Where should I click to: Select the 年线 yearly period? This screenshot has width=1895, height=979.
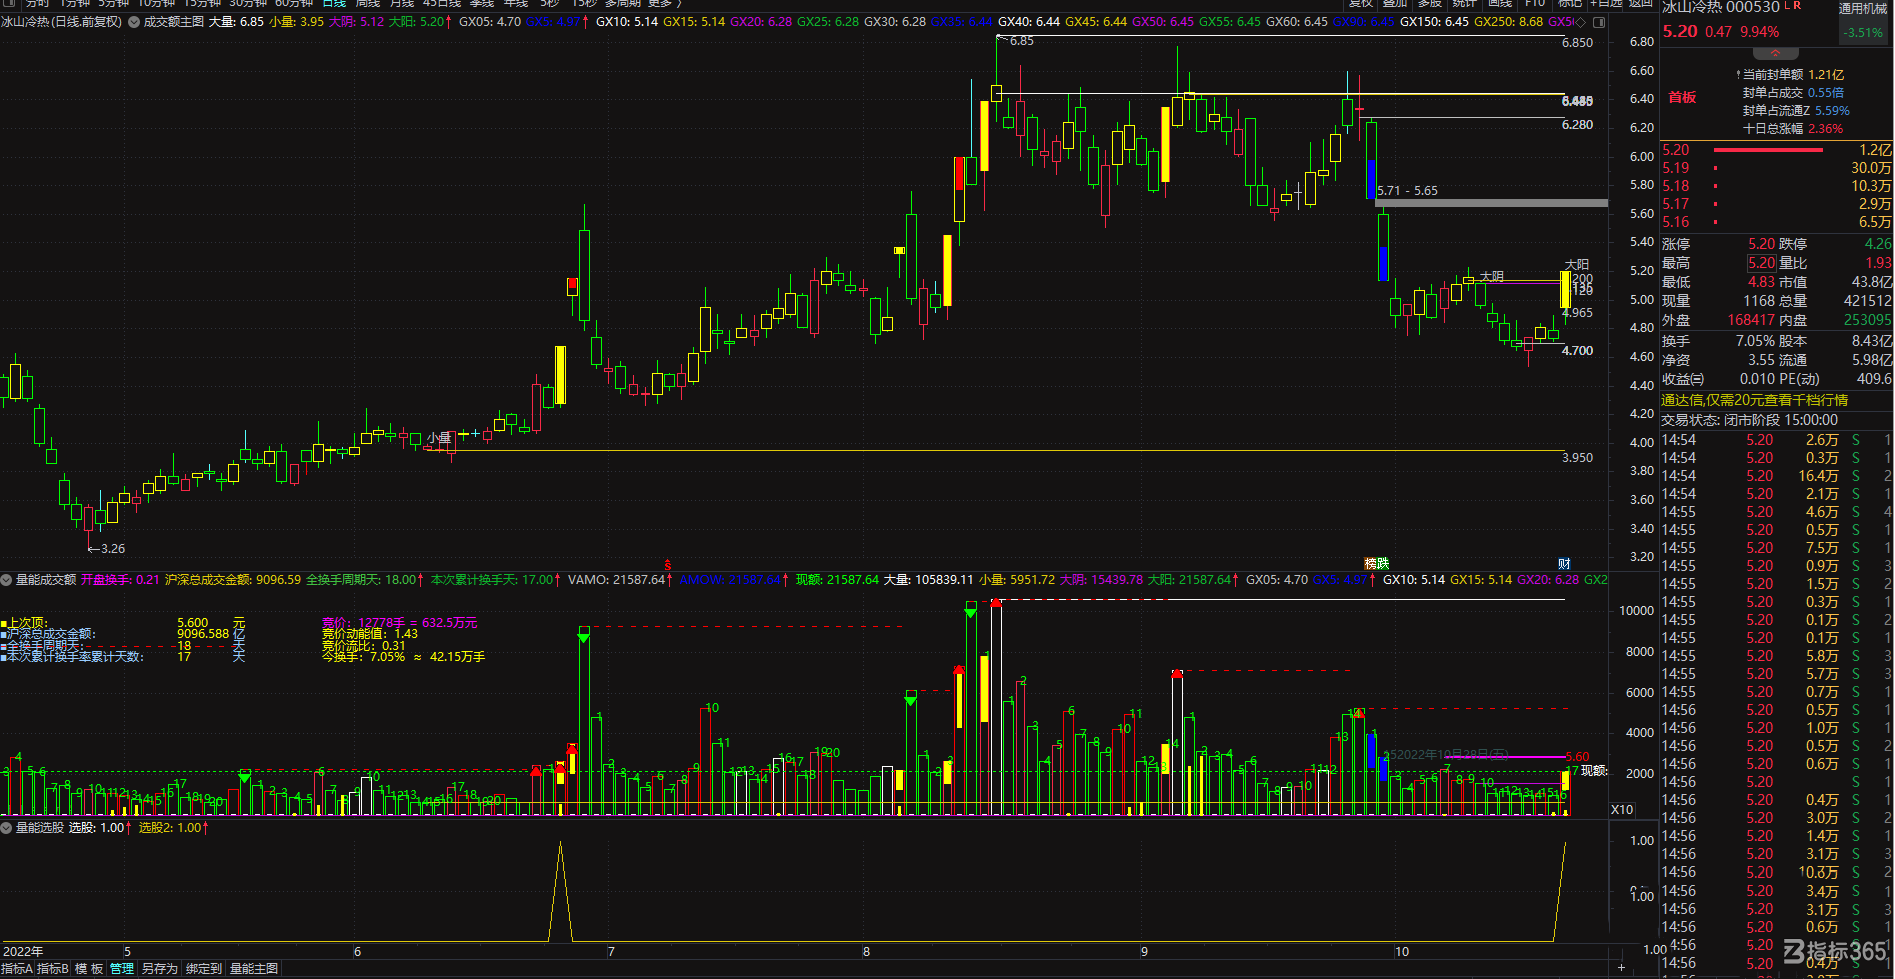point(516,4)
